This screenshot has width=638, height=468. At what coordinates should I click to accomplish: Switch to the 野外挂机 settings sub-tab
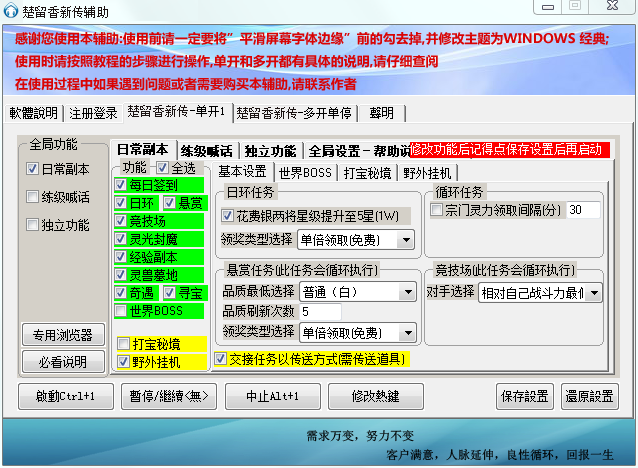click(425, 172)
